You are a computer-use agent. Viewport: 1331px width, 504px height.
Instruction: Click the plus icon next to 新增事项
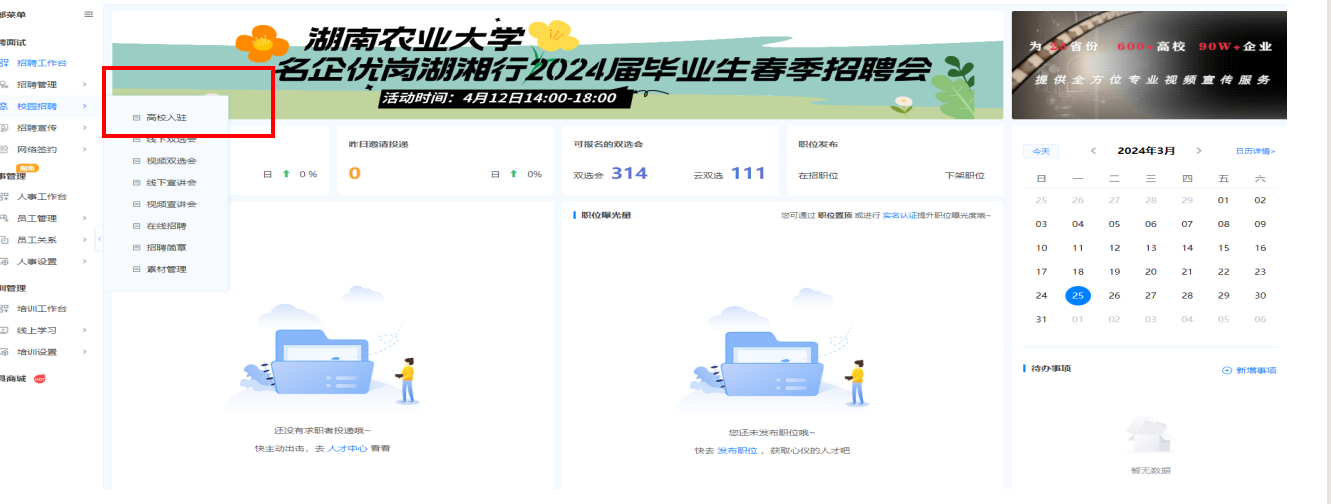click(x=1227, y=370)
